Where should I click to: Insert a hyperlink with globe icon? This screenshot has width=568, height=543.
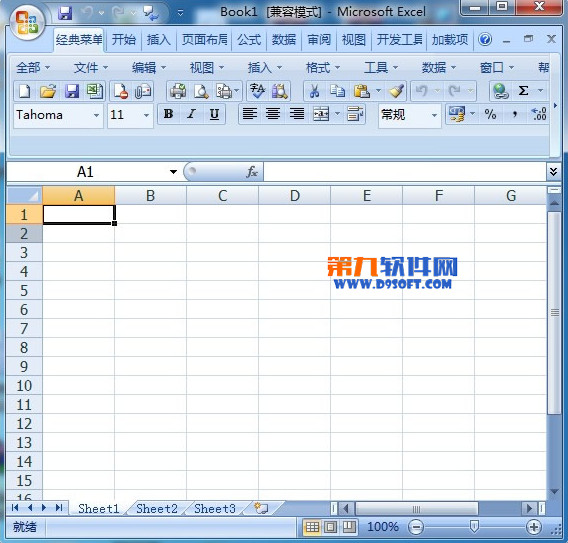click(x=501, y=91)
